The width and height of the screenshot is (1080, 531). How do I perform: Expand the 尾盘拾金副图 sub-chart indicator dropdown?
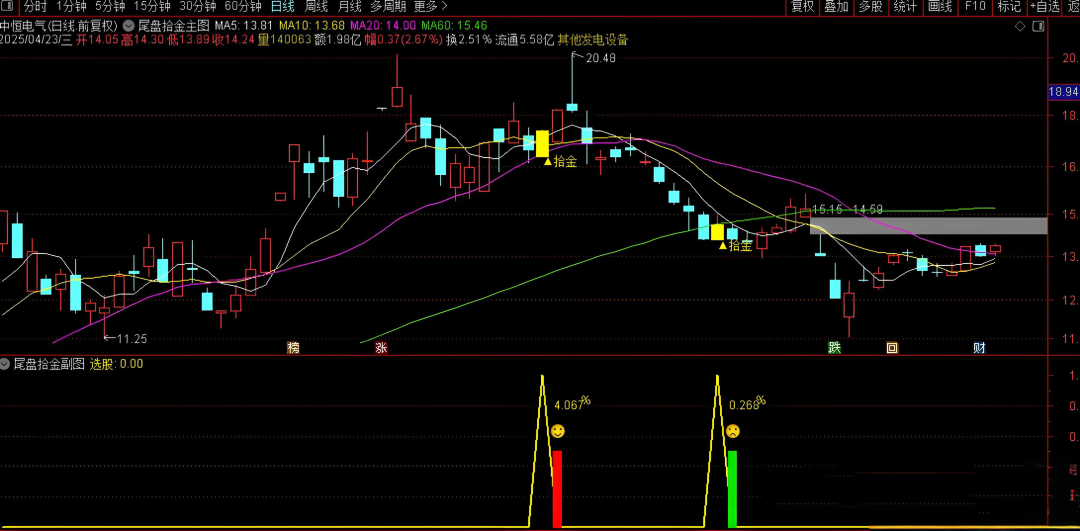pyautogui.click(x=6, y=364)
